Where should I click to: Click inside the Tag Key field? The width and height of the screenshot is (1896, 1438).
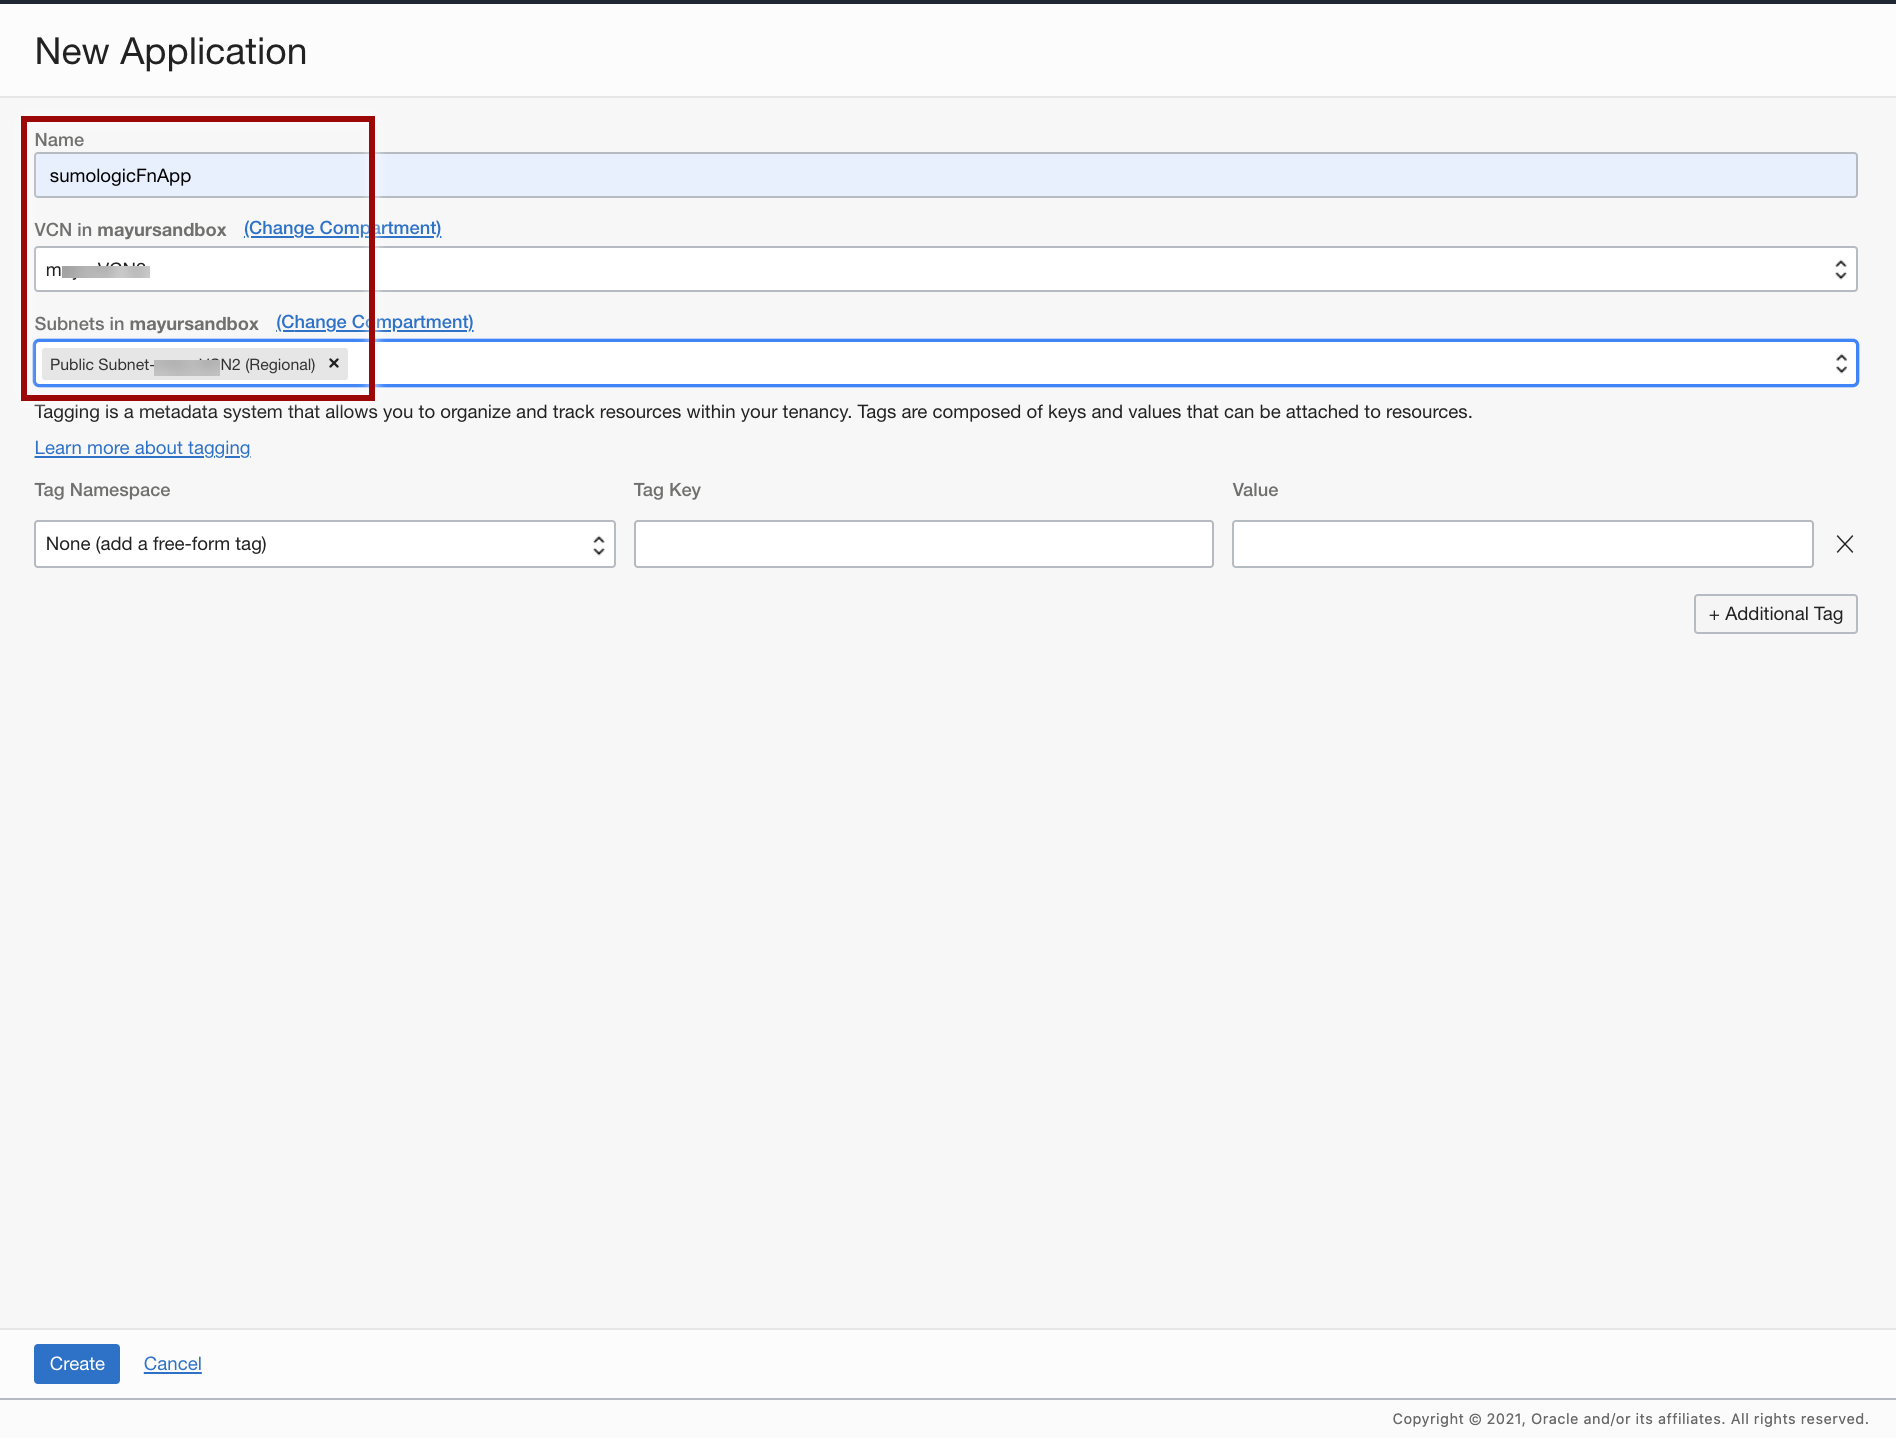(922, 544)
